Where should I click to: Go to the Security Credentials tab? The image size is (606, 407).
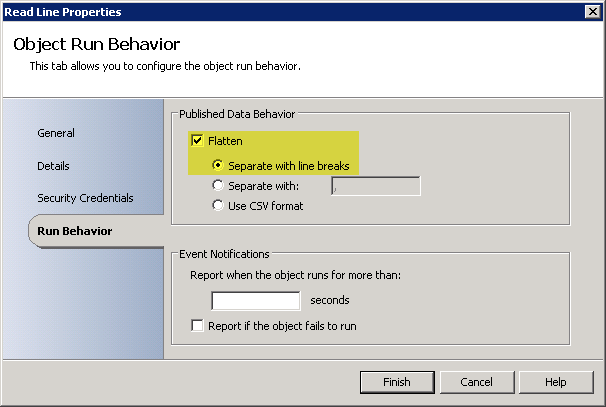point(85,198)
